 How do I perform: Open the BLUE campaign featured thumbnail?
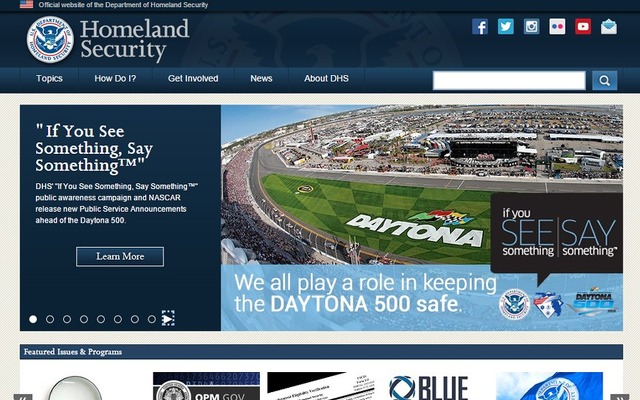(x=429, y=387)
